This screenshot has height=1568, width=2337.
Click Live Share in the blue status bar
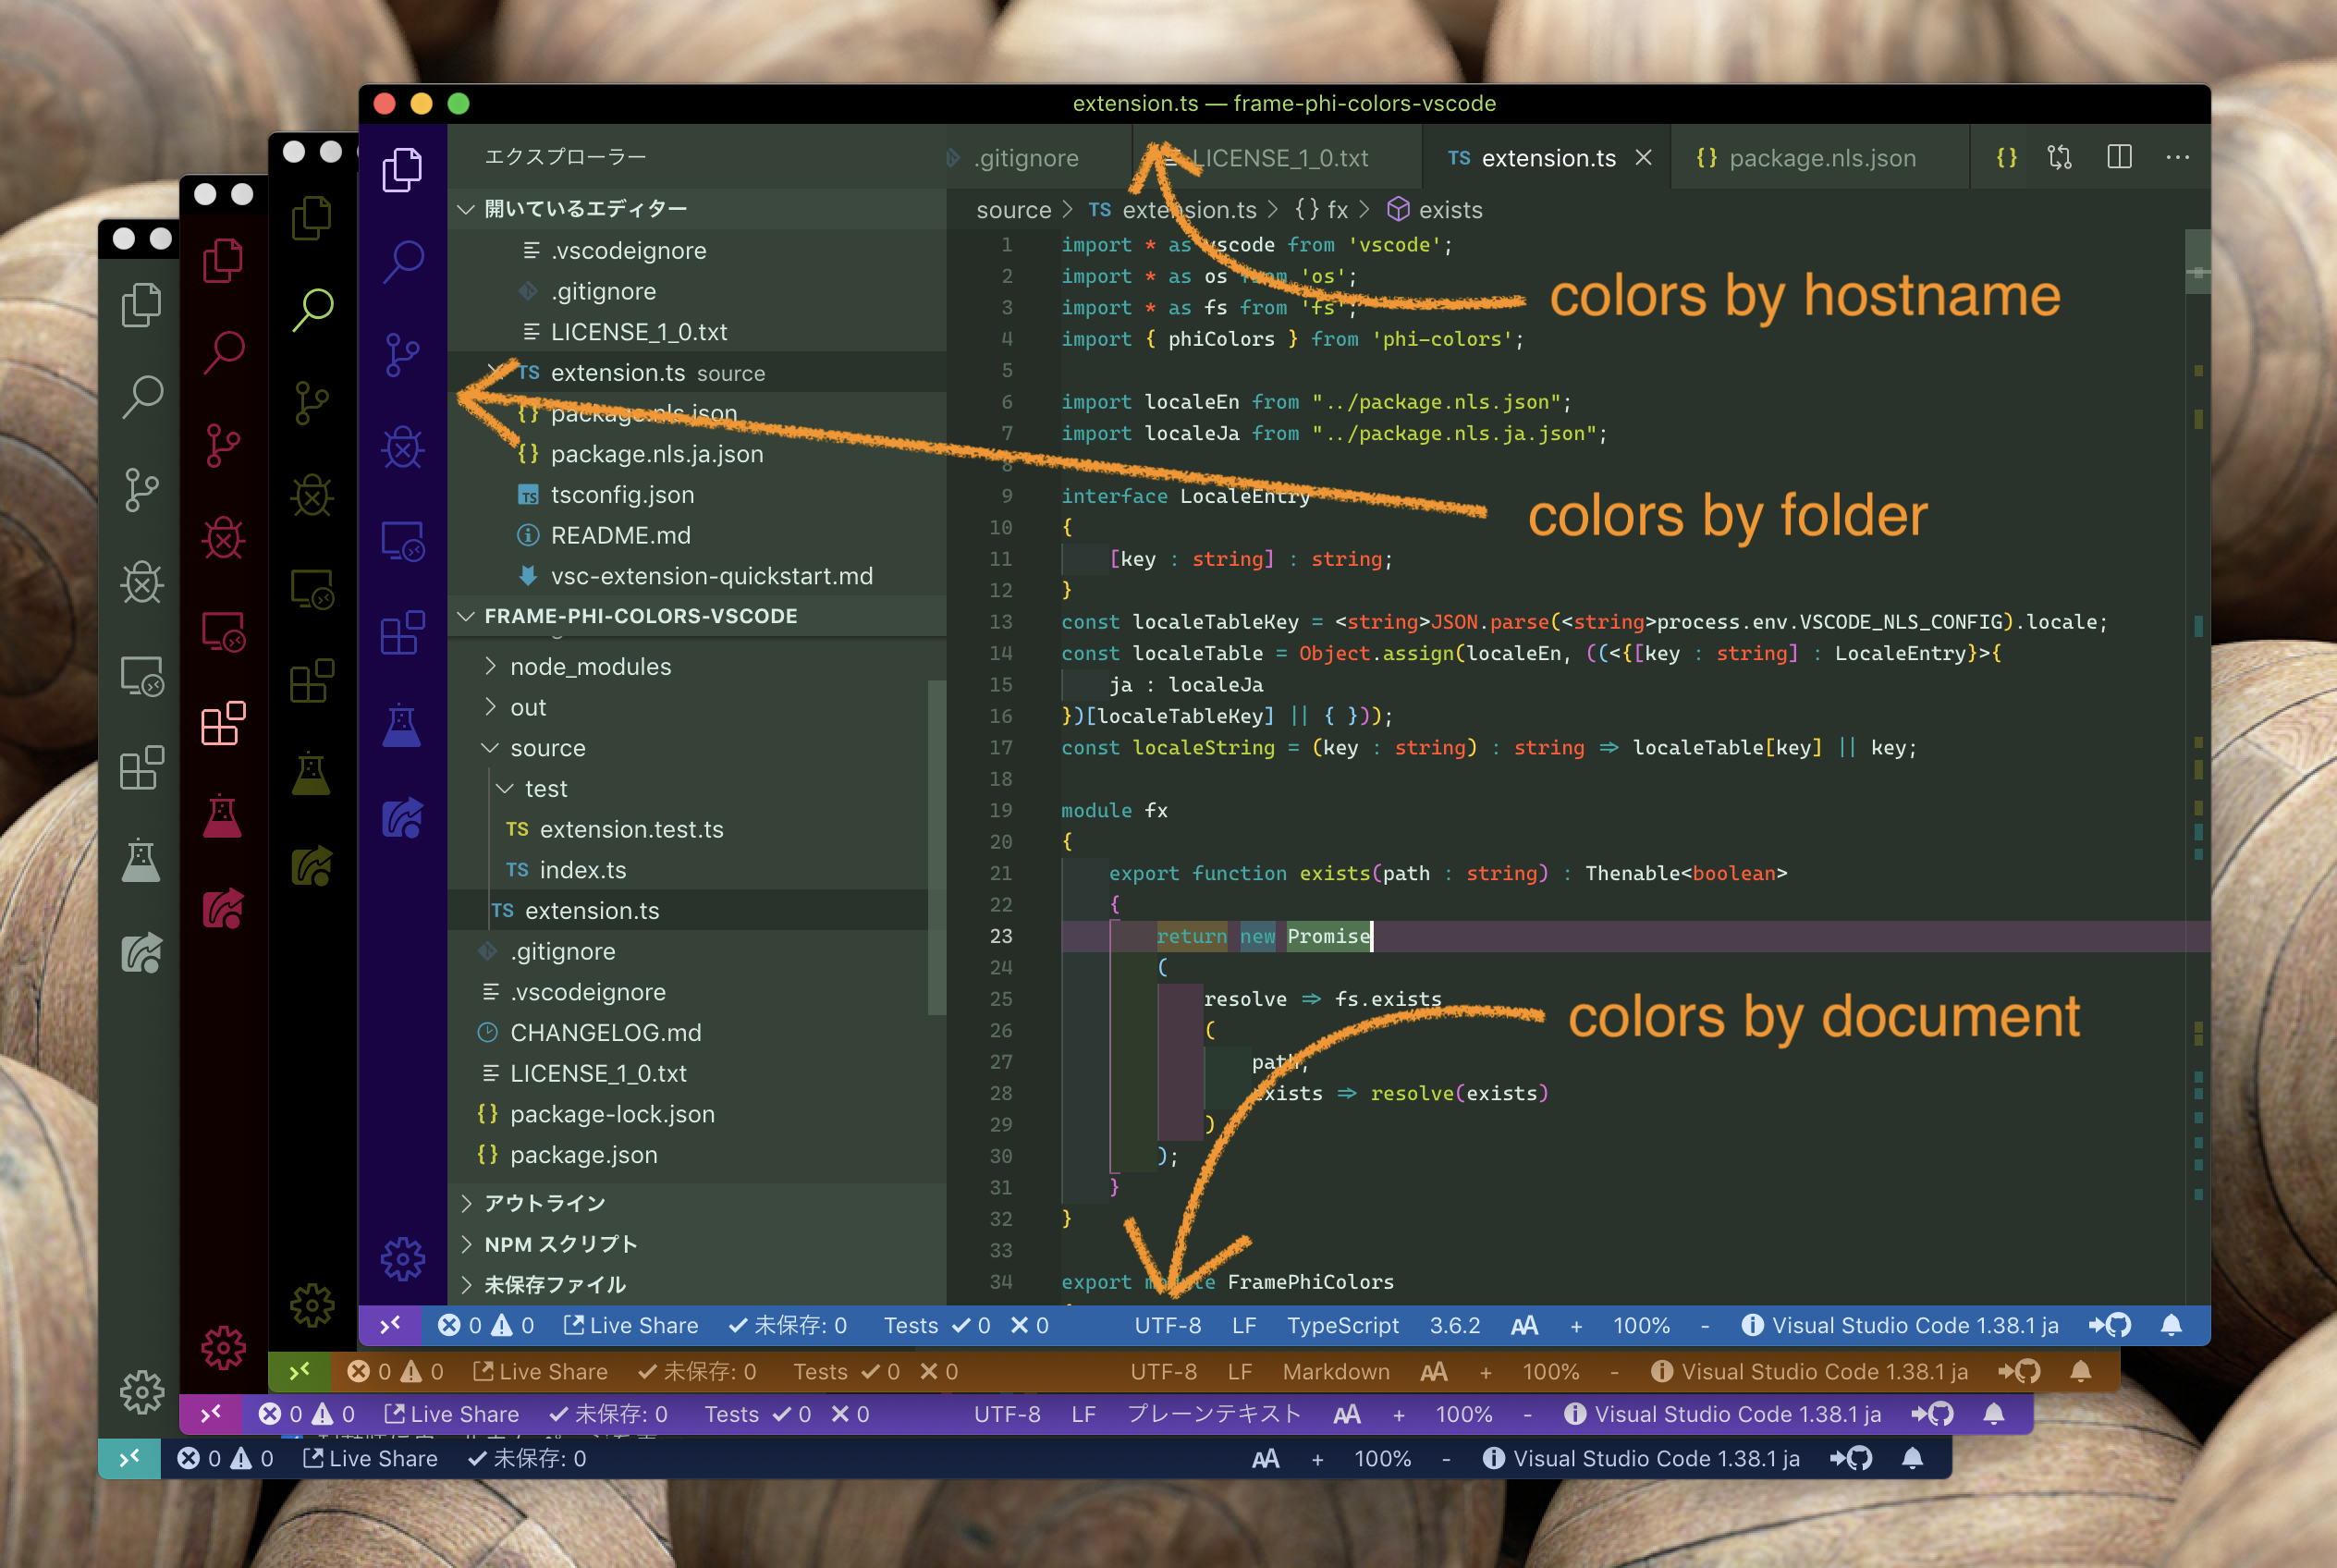click(631, 1325)
